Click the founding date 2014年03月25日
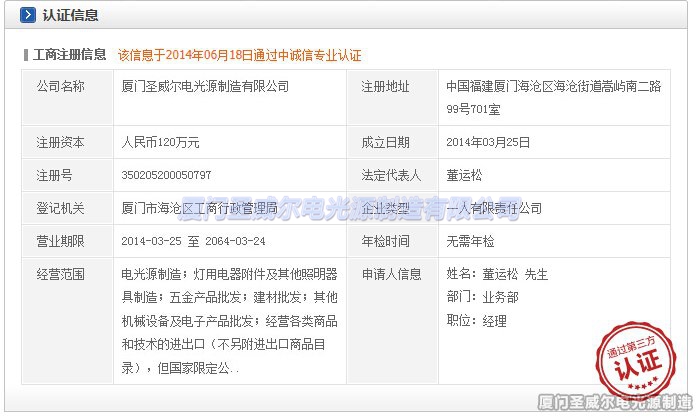This screenshot has width=700, height=418. [x=487, y=143]
